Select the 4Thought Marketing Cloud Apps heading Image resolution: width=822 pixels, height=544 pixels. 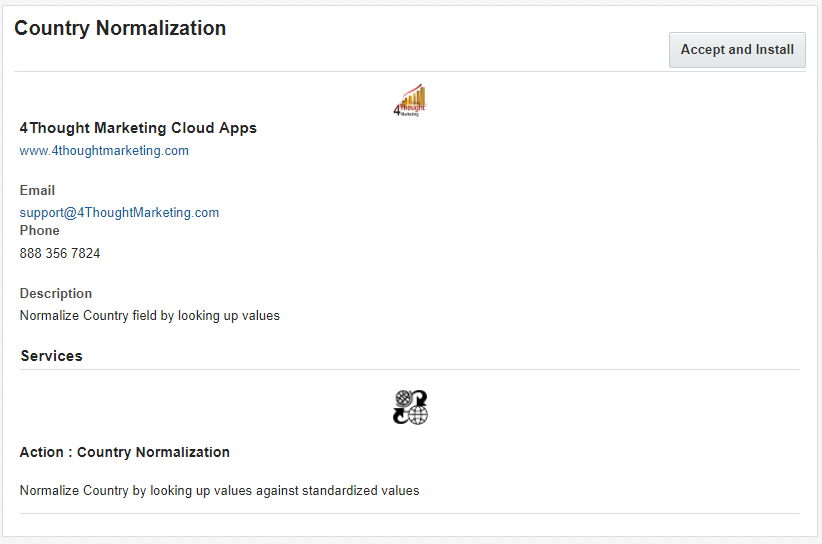point(138,128)
